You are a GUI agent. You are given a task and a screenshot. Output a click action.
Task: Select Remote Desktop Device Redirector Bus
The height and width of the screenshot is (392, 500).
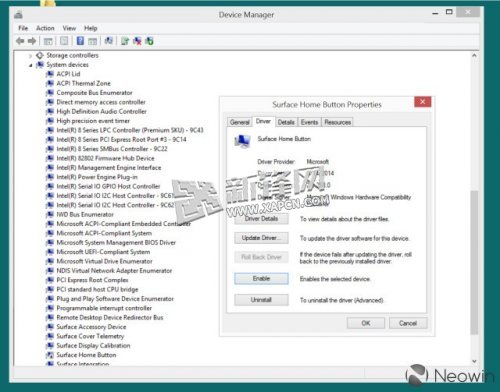coord(110,317)
